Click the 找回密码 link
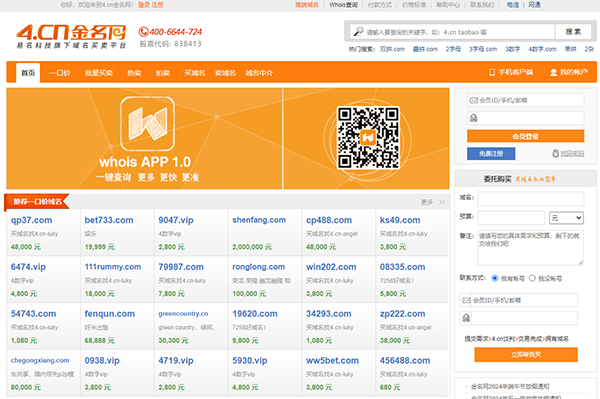This screenshot has width=600, height=399. [572, 153]
